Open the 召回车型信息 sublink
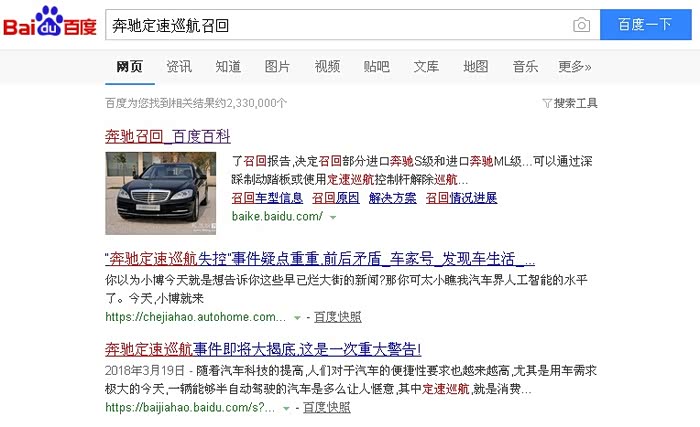 pyautogui.click(x=267, y=198)
